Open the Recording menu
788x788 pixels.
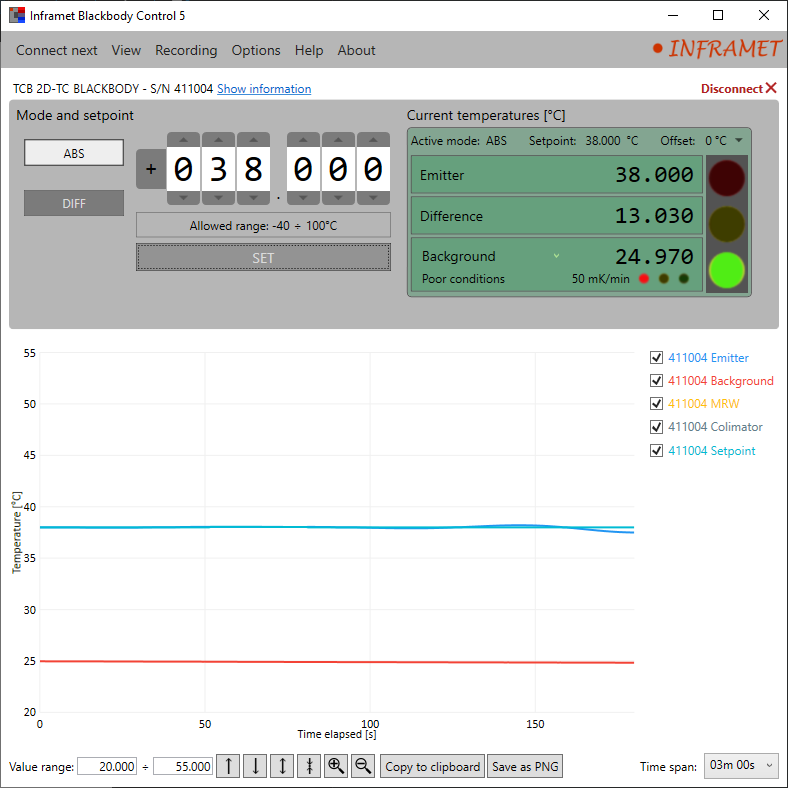pyautogui.click(x=186, y=50)
